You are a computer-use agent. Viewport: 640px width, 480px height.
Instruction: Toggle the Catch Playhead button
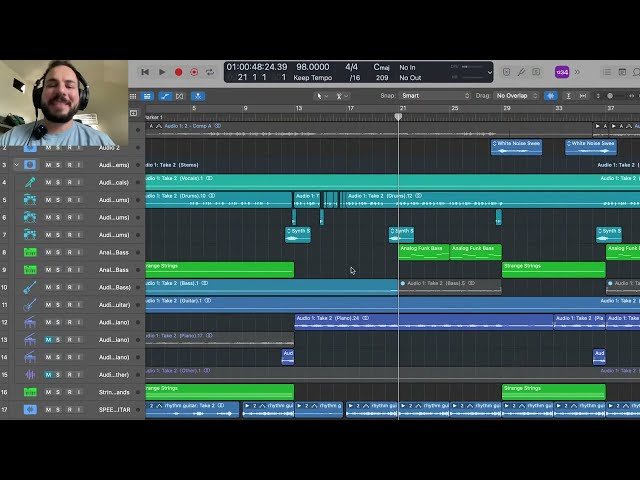click(x=198, y=96)
